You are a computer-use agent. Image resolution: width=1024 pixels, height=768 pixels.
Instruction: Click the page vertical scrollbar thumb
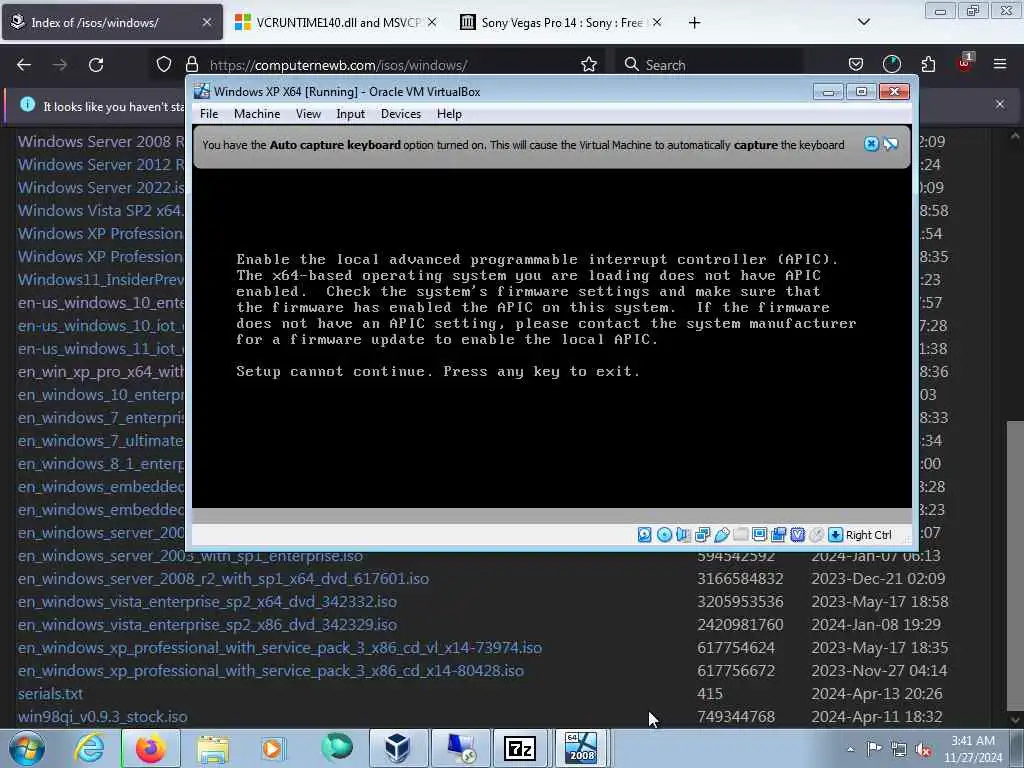coord(1014,567)
